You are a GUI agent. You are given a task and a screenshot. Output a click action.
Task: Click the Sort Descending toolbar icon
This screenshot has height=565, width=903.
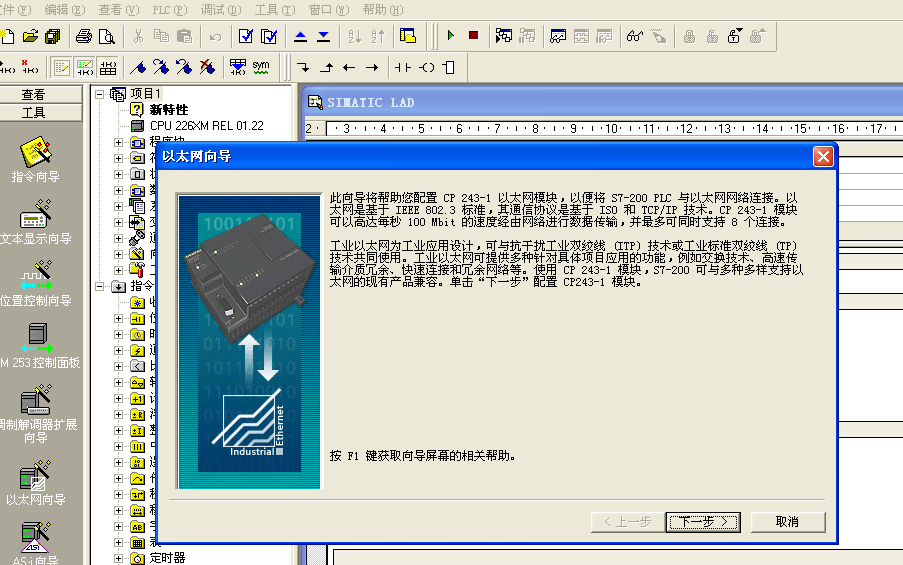378,37
